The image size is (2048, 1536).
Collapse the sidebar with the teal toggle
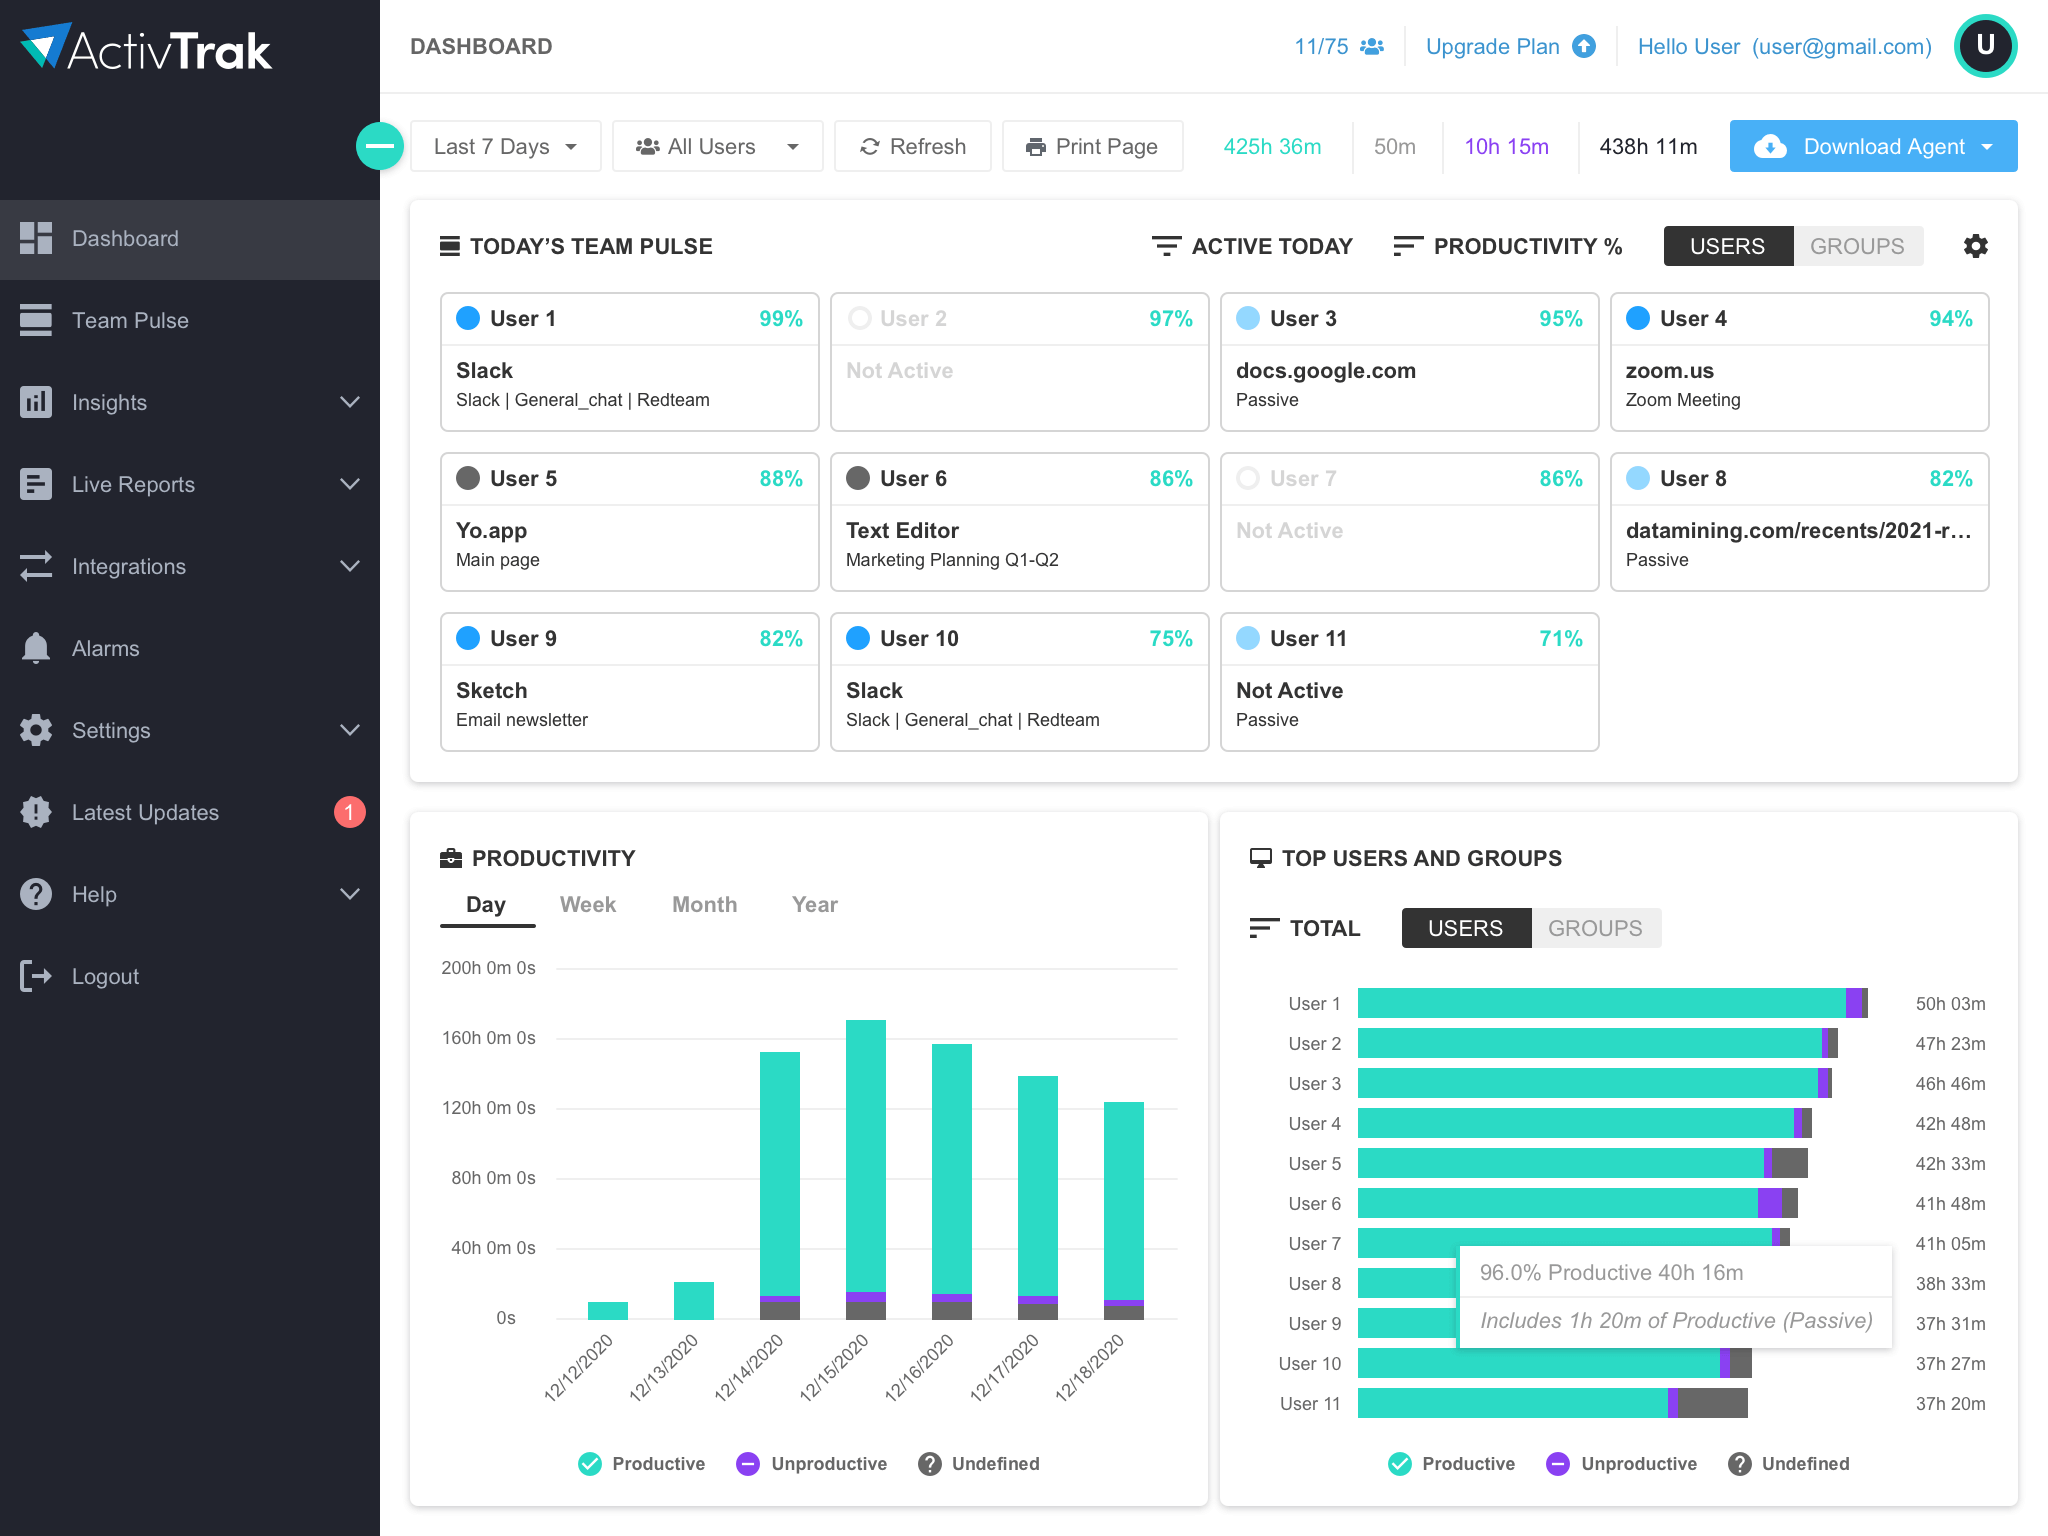click(380, 146)
